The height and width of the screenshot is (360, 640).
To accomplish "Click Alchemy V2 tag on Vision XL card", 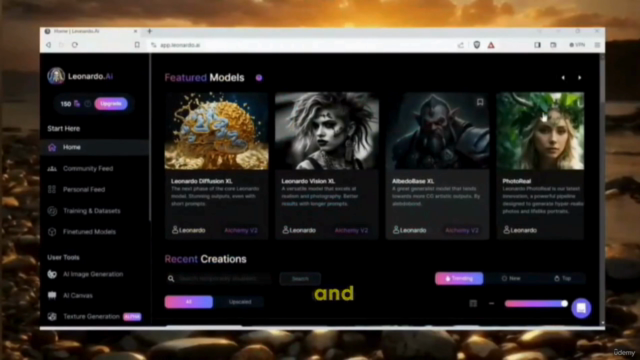I will pyautogui.click(x=351, y=231).
